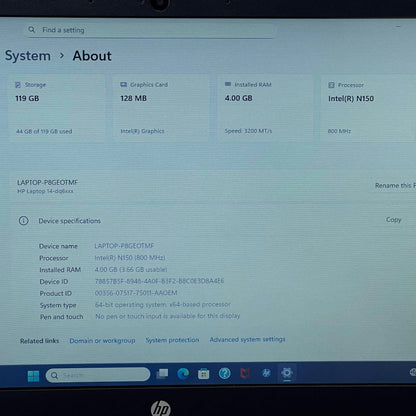416x416 pixels.
Task: Select the LAPTOP-P8GEOTMF device name value
Action: pyautogui.click(x=124, y=246)
